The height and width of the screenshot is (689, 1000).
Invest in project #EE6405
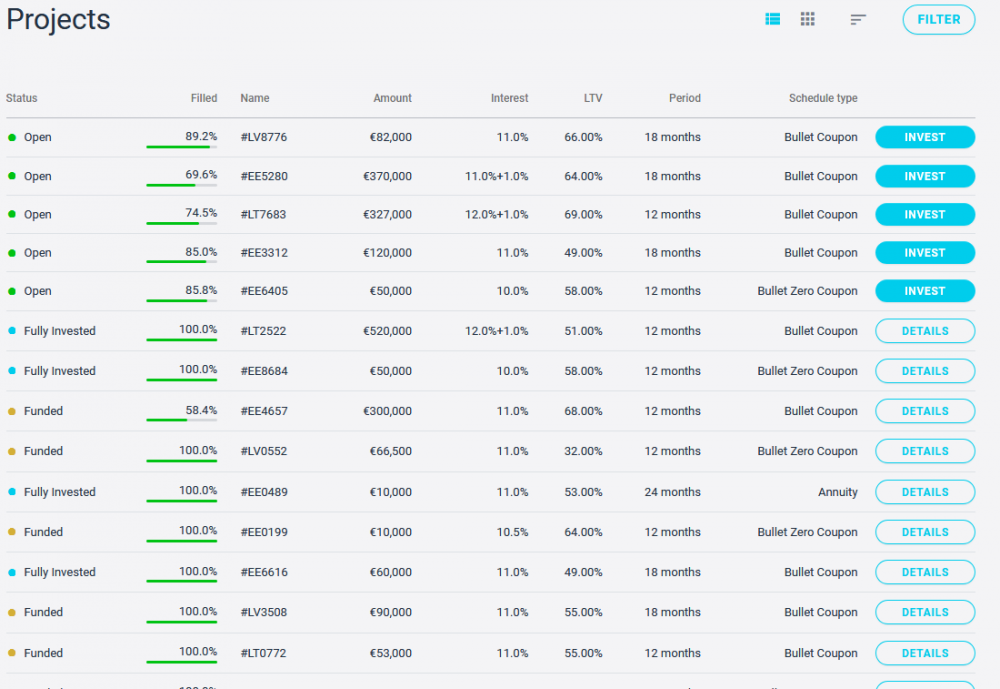[924, 291]
